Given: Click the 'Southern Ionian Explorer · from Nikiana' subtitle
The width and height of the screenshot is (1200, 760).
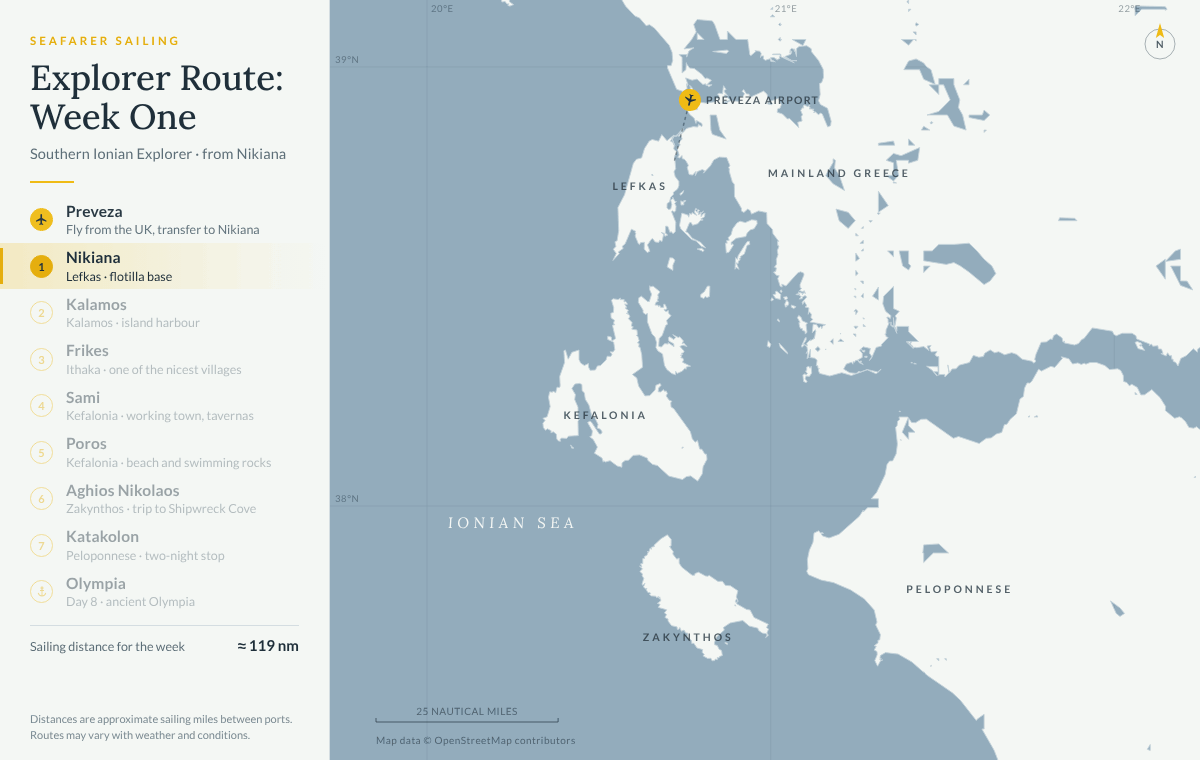Looking at the screenshot, I should tap(158, 154).
